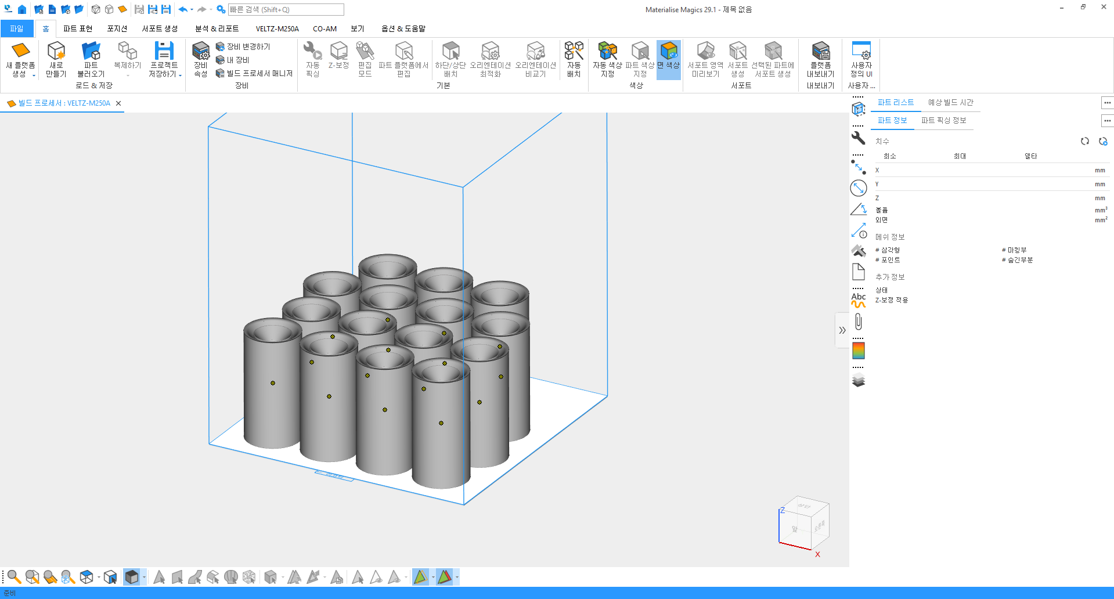Image resolution: width=1114 pixels, height=599 pixels.
Task: Click the 프로젝트 저장하기 floppy icon
Action: point(164,51)
